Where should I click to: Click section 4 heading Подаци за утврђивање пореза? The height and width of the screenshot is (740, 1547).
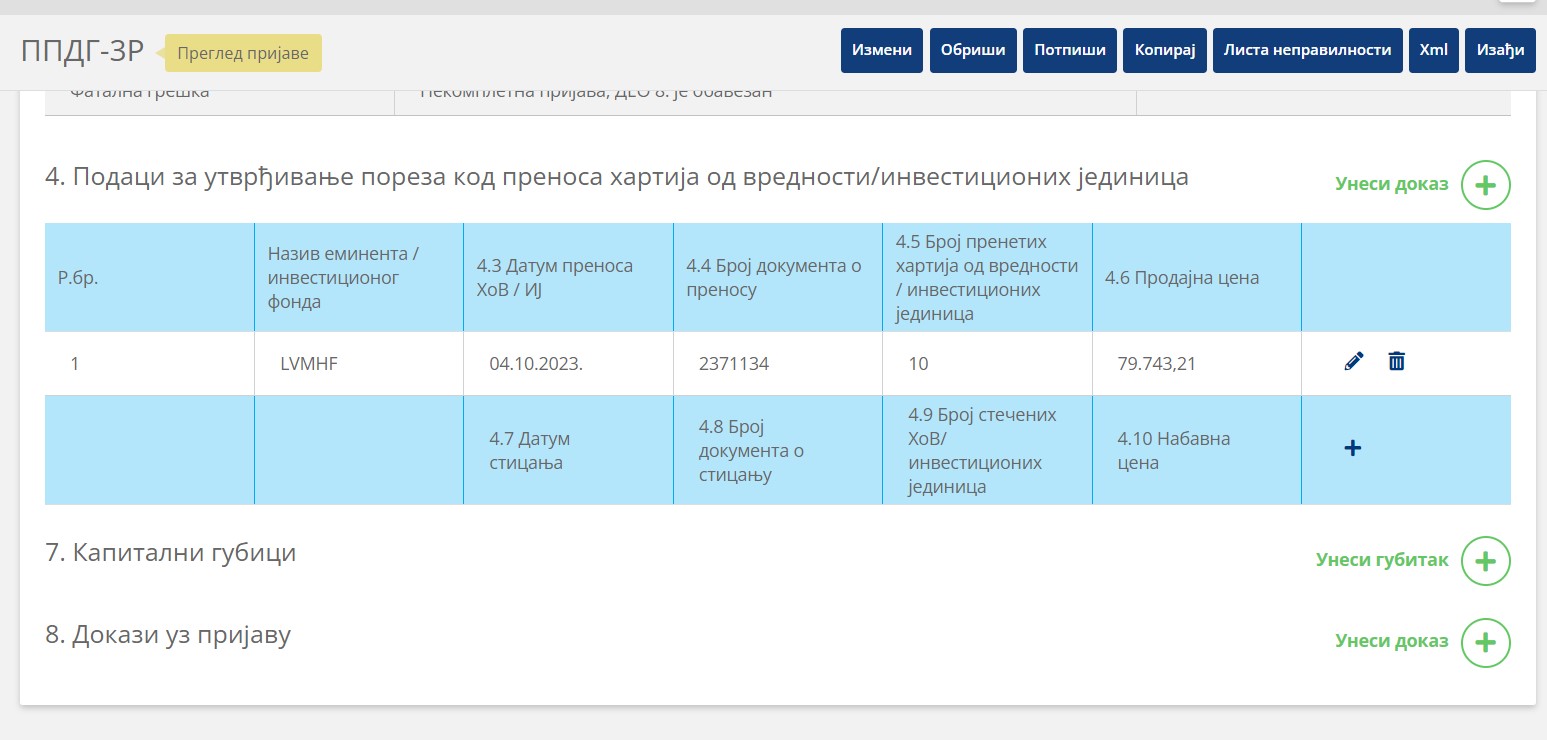(617, 177)
